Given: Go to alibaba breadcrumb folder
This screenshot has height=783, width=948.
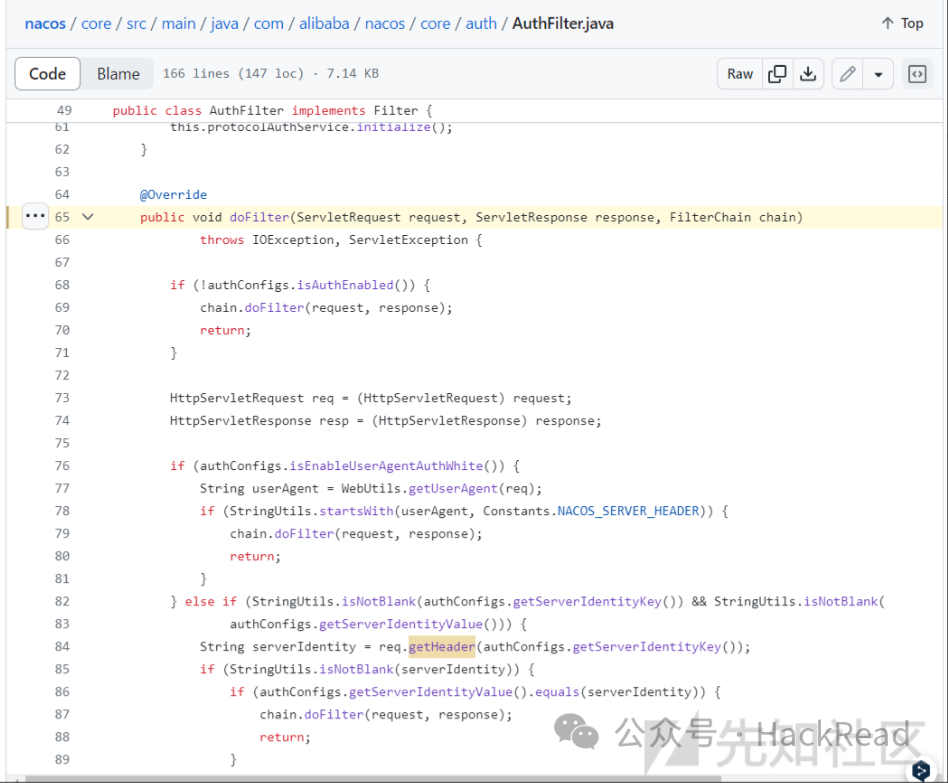Looking at the screenshot, I should click(x=324, y=24).
